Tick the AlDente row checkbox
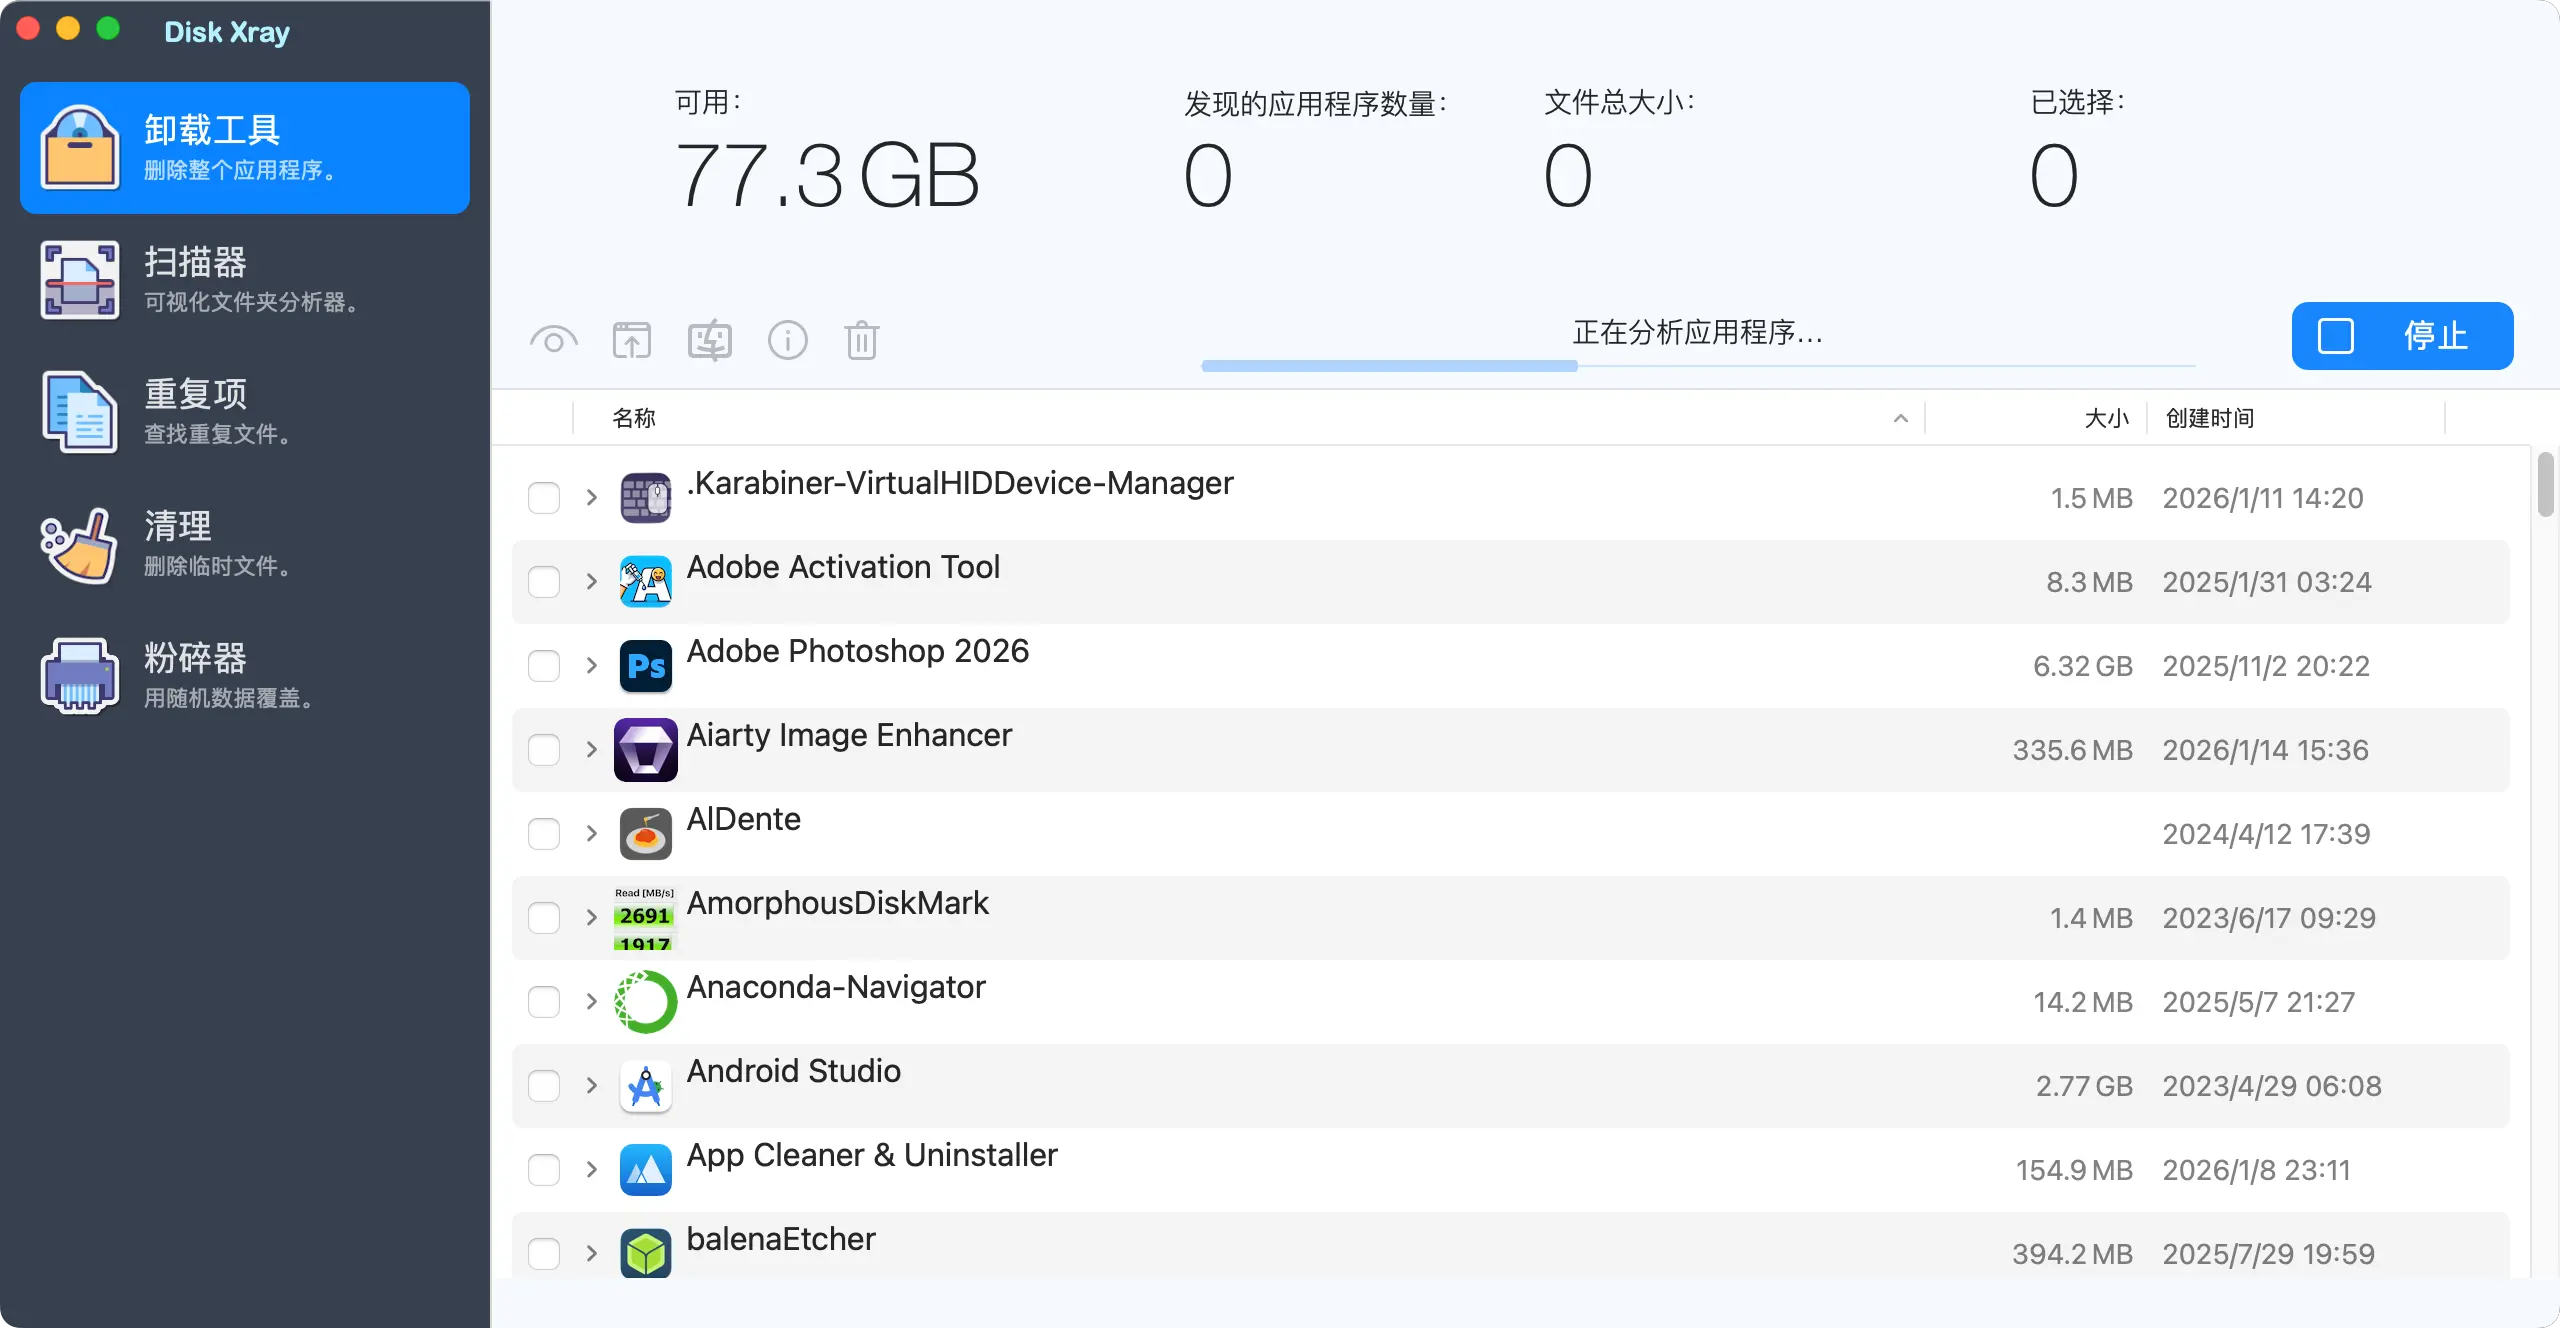The height and width of the screenshot is (1328, 2560). pos(544,834)
